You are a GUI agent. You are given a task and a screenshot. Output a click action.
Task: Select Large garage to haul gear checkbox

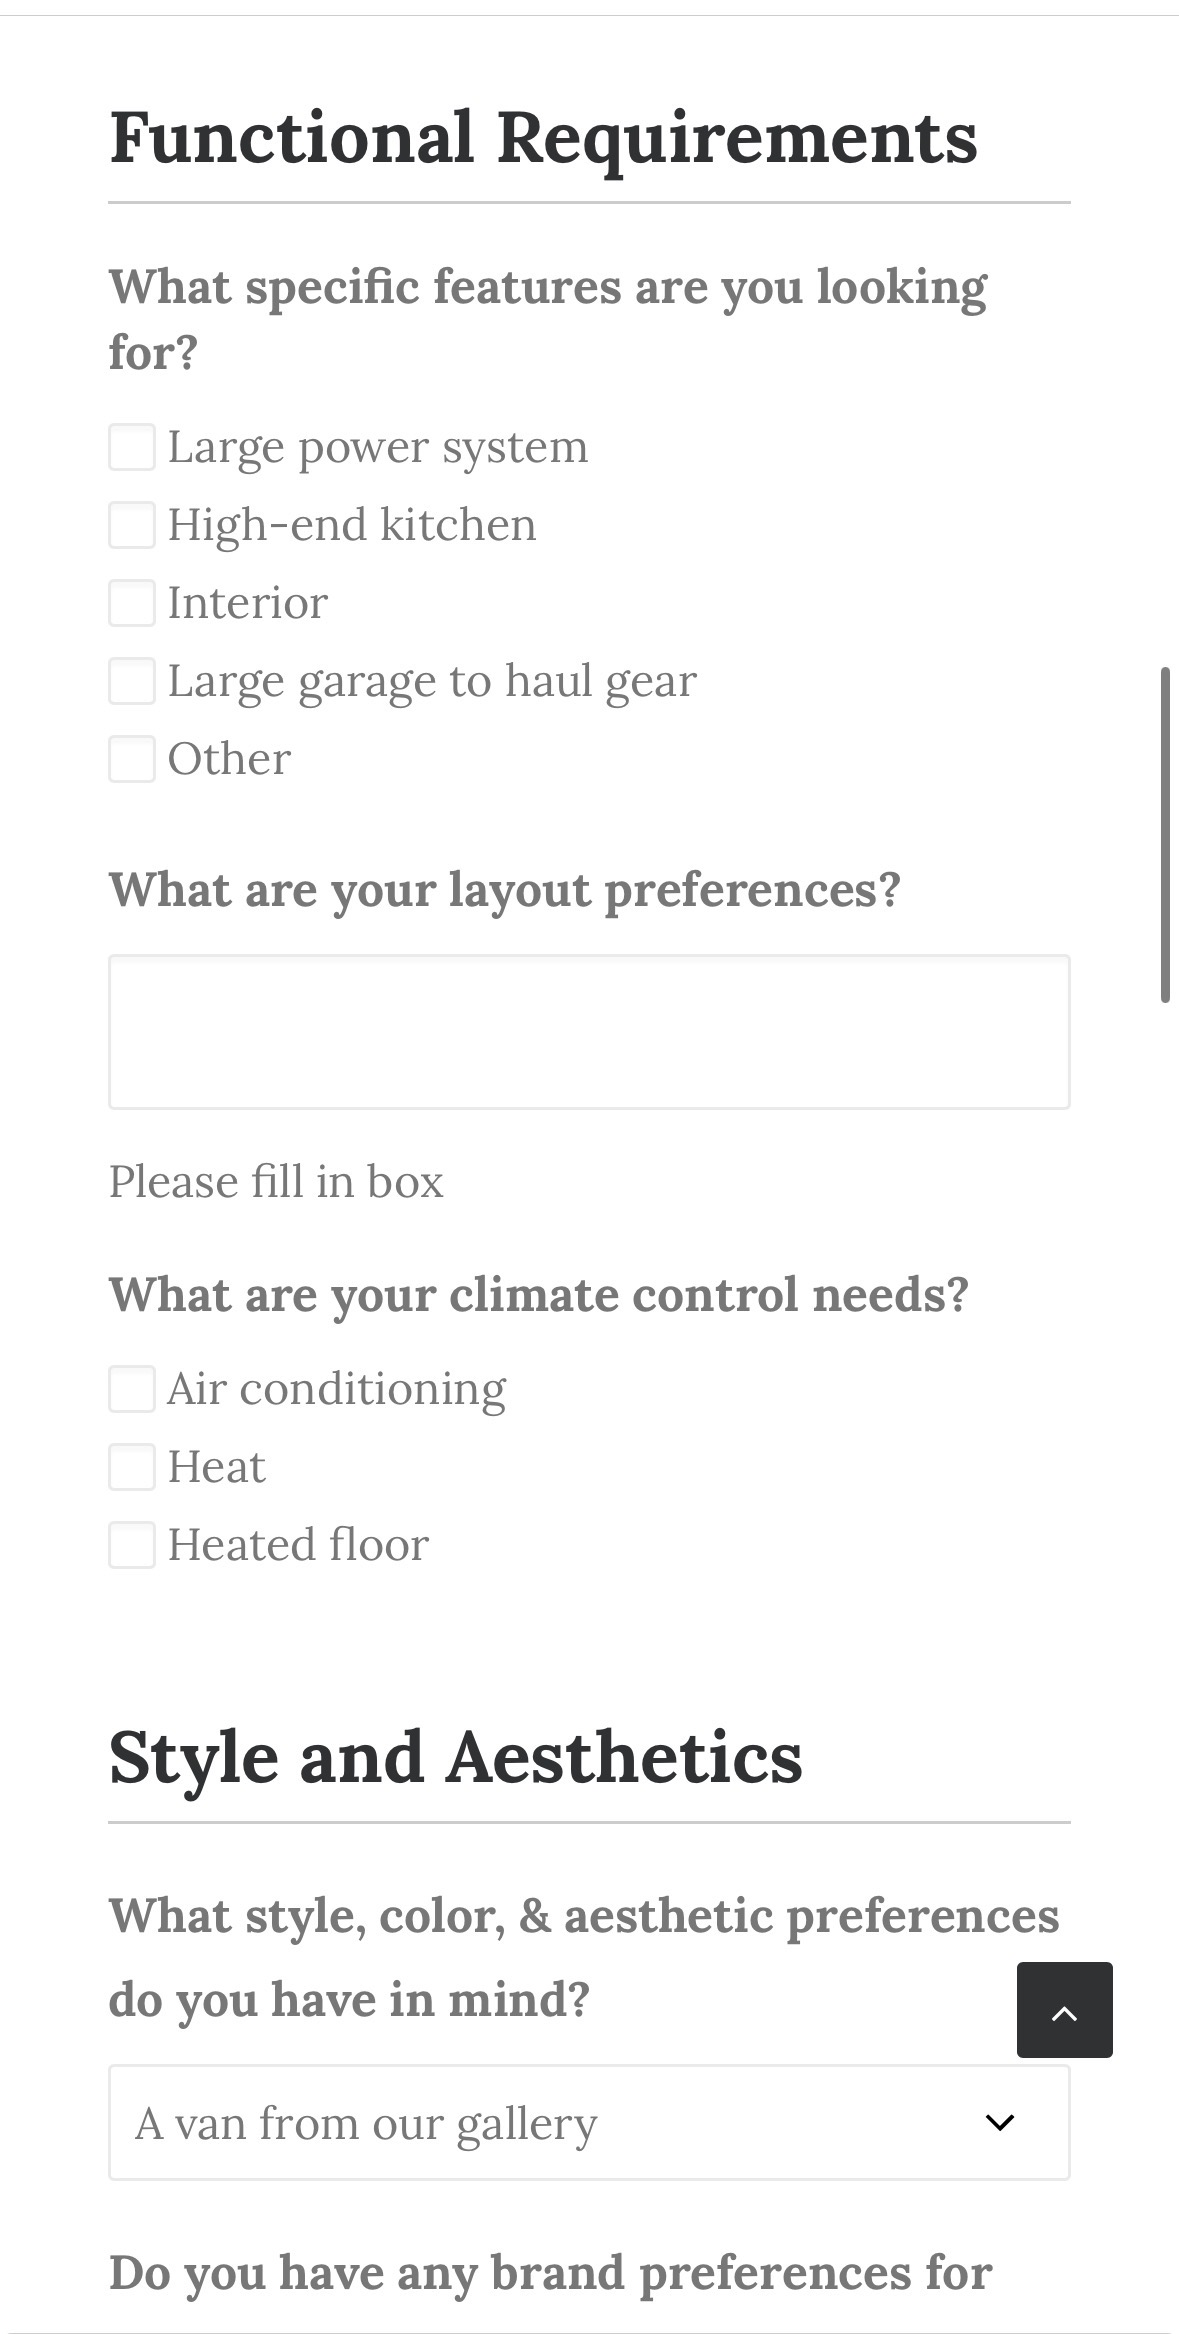coord(132,681)
